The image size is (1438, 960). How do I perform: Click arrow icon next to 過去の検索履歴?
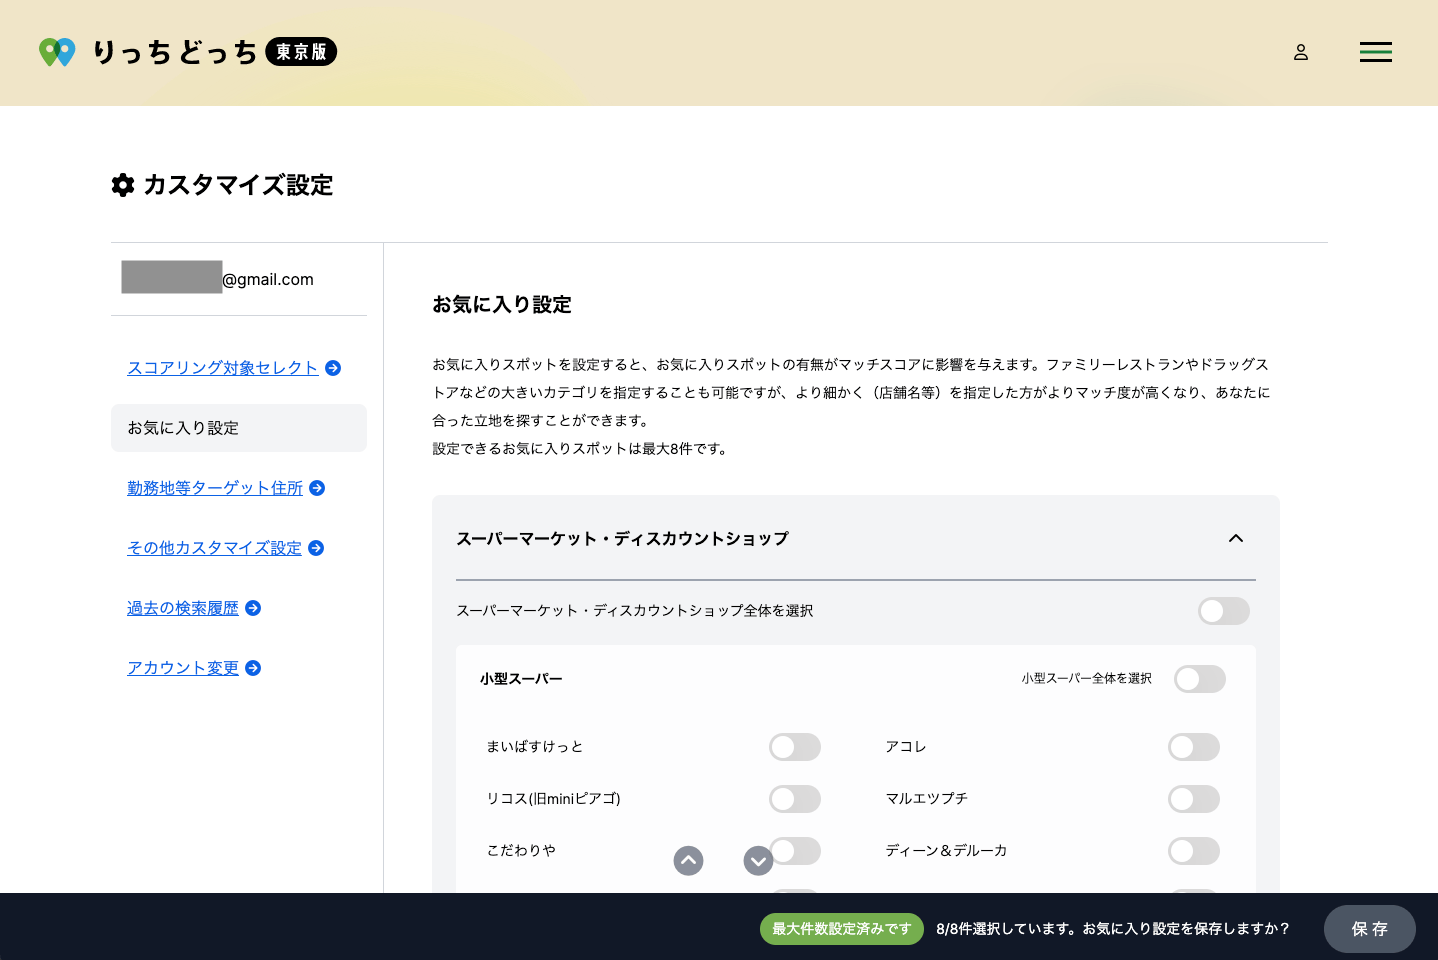(x=253, y=608)
